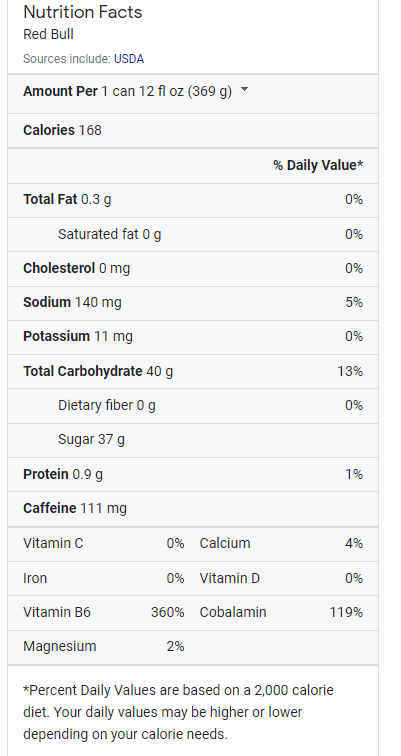
Task: Select the Cholesterol 0 mg row
Action: pyautogui.click(x=193, y=269)
